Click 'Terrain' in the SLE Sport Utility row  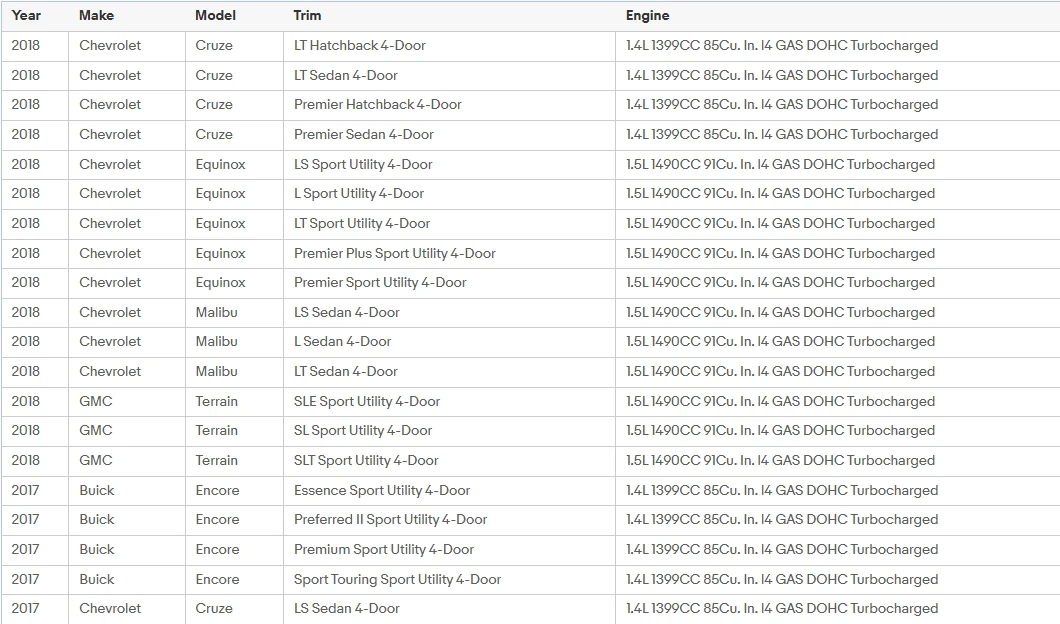point(216,402)
